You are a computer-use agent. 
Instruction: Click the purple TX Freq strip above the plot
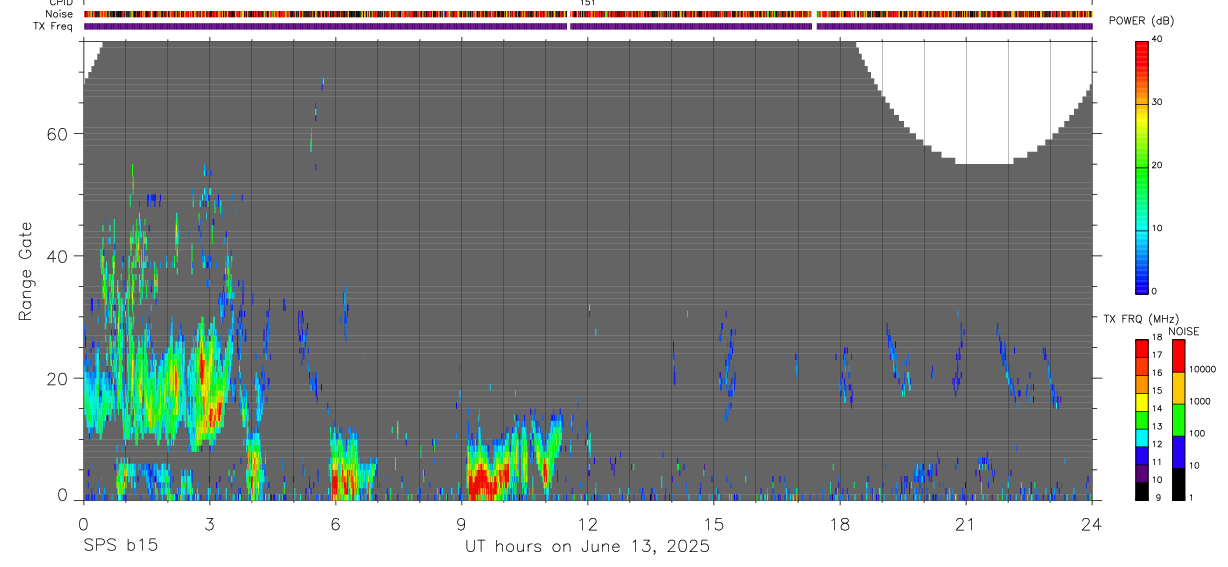[x=587, y=26]
